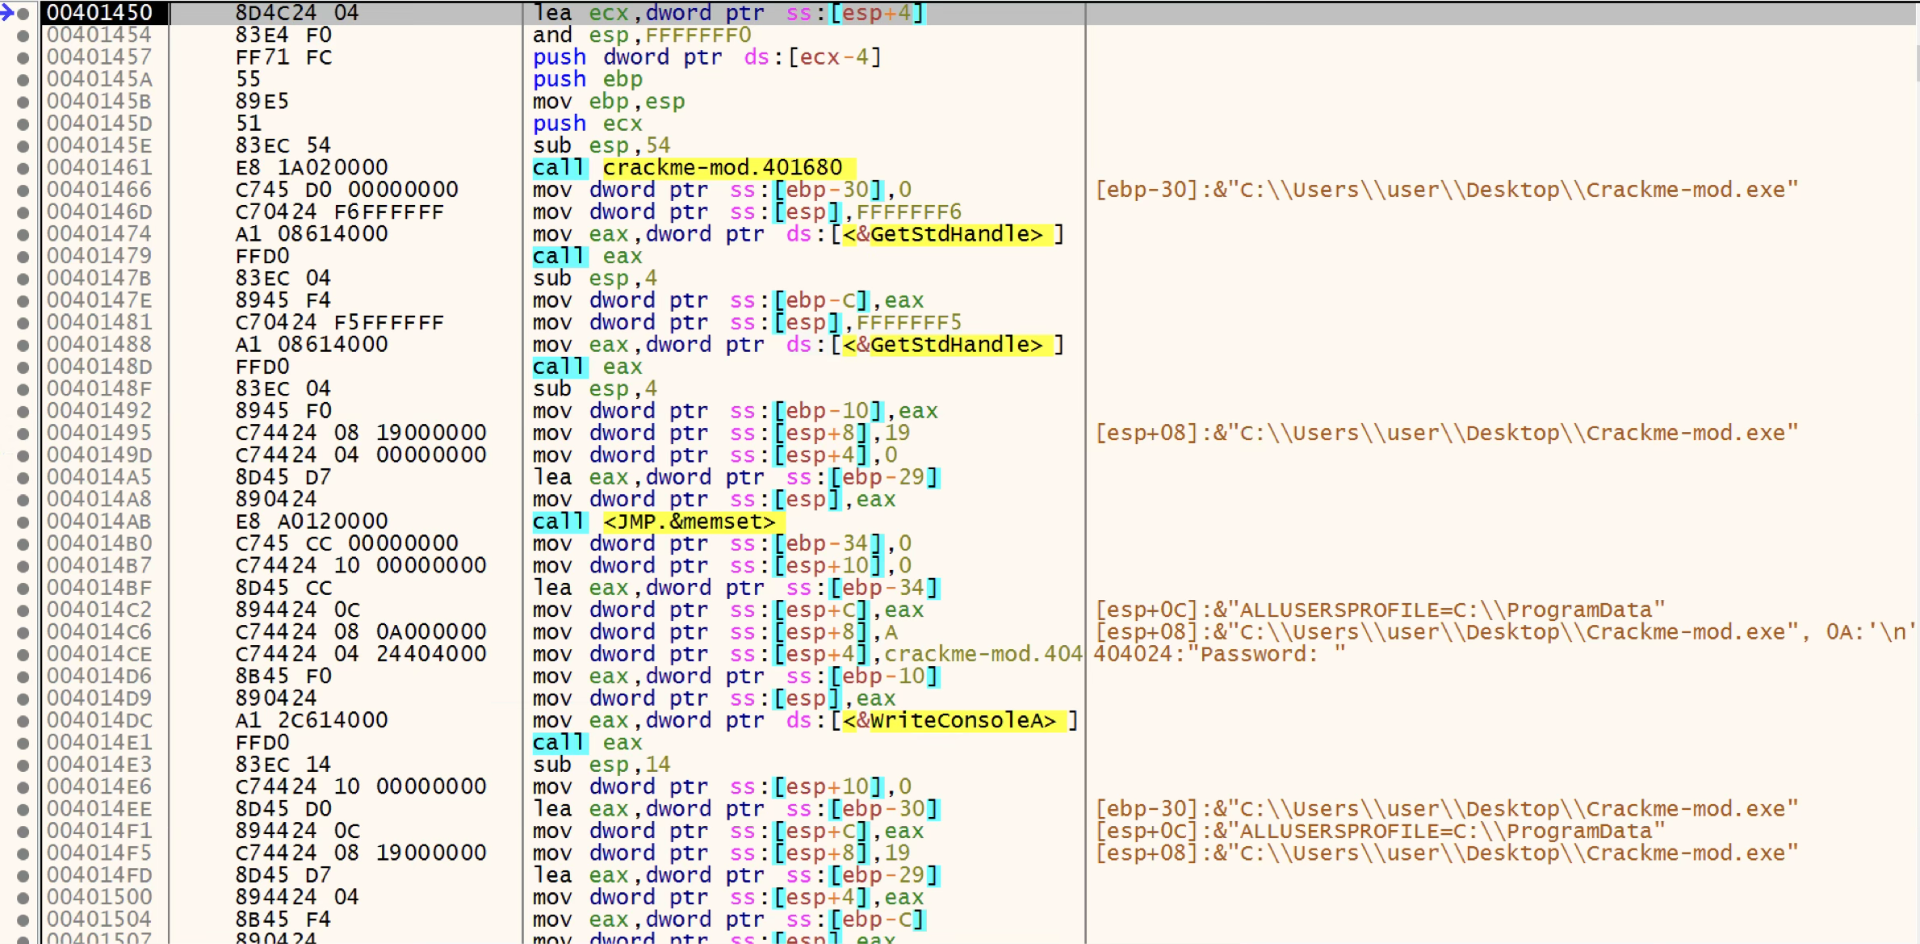Screen dimensions: 1920x944
Task: Select the and esp,FFFFFFF0 instruction
Action: tap(642, 35)
